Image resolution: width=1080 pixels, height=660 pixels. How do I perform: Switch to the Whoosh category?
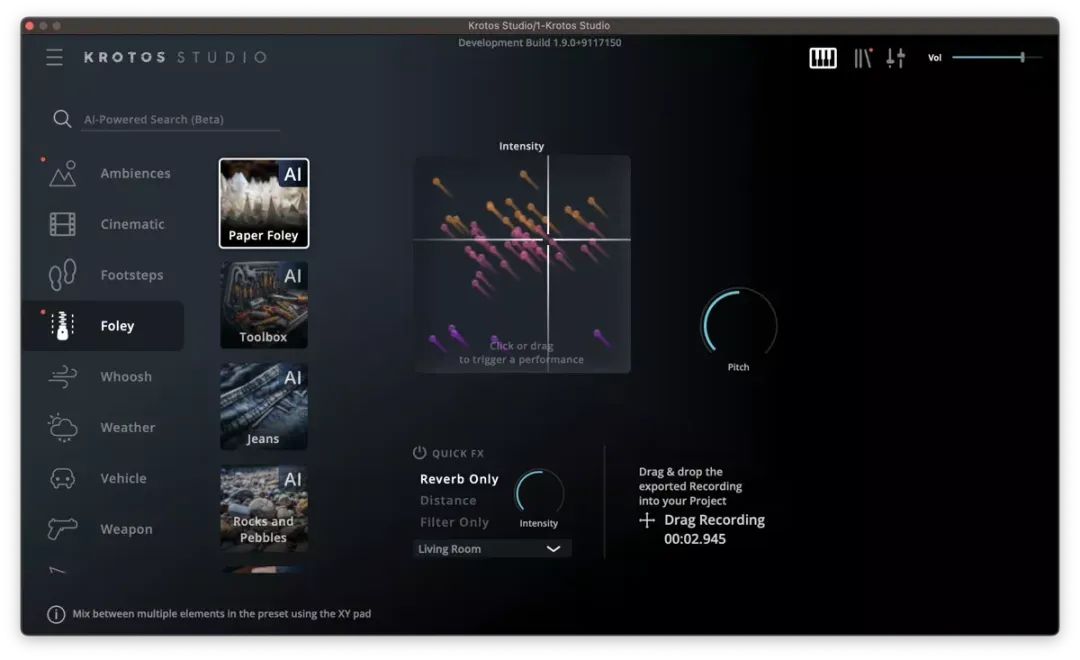[126, 377]
